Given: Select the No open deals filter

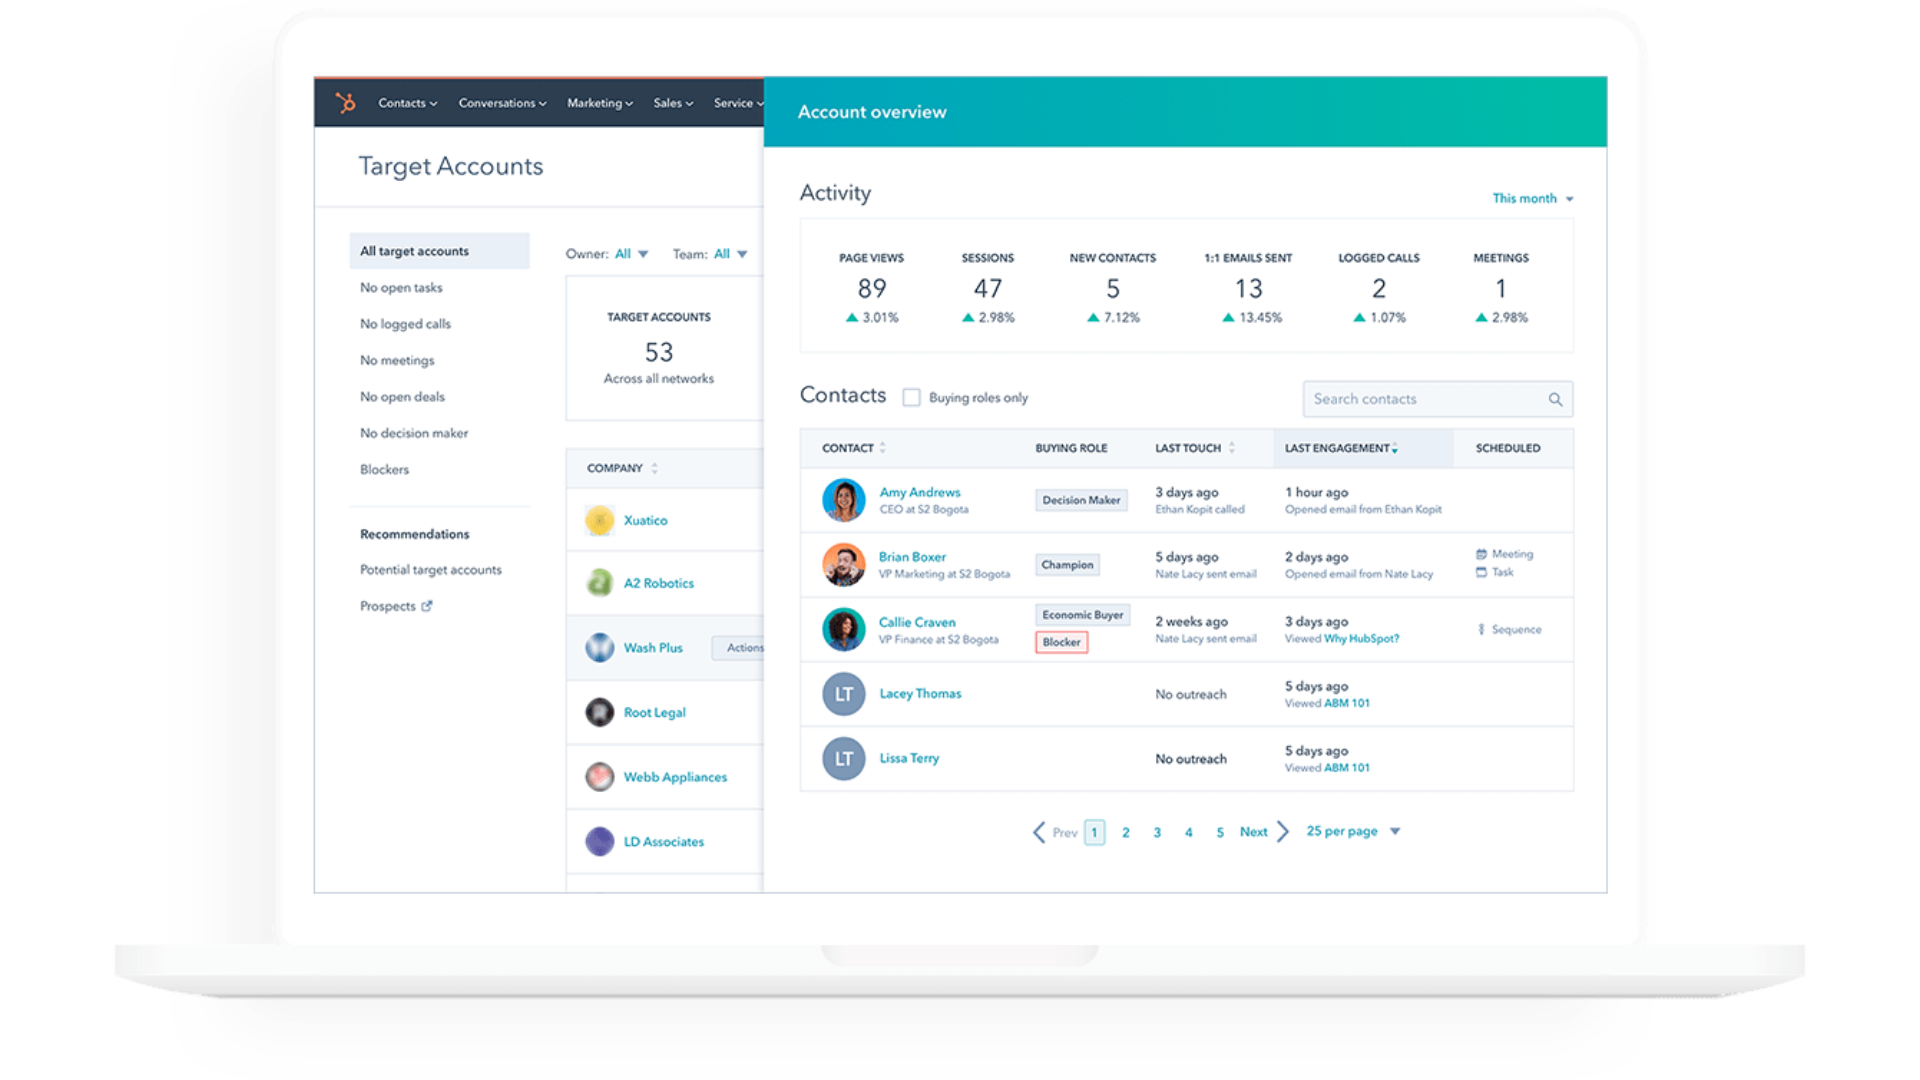Looking at the screenshot, I should [402, 397].
